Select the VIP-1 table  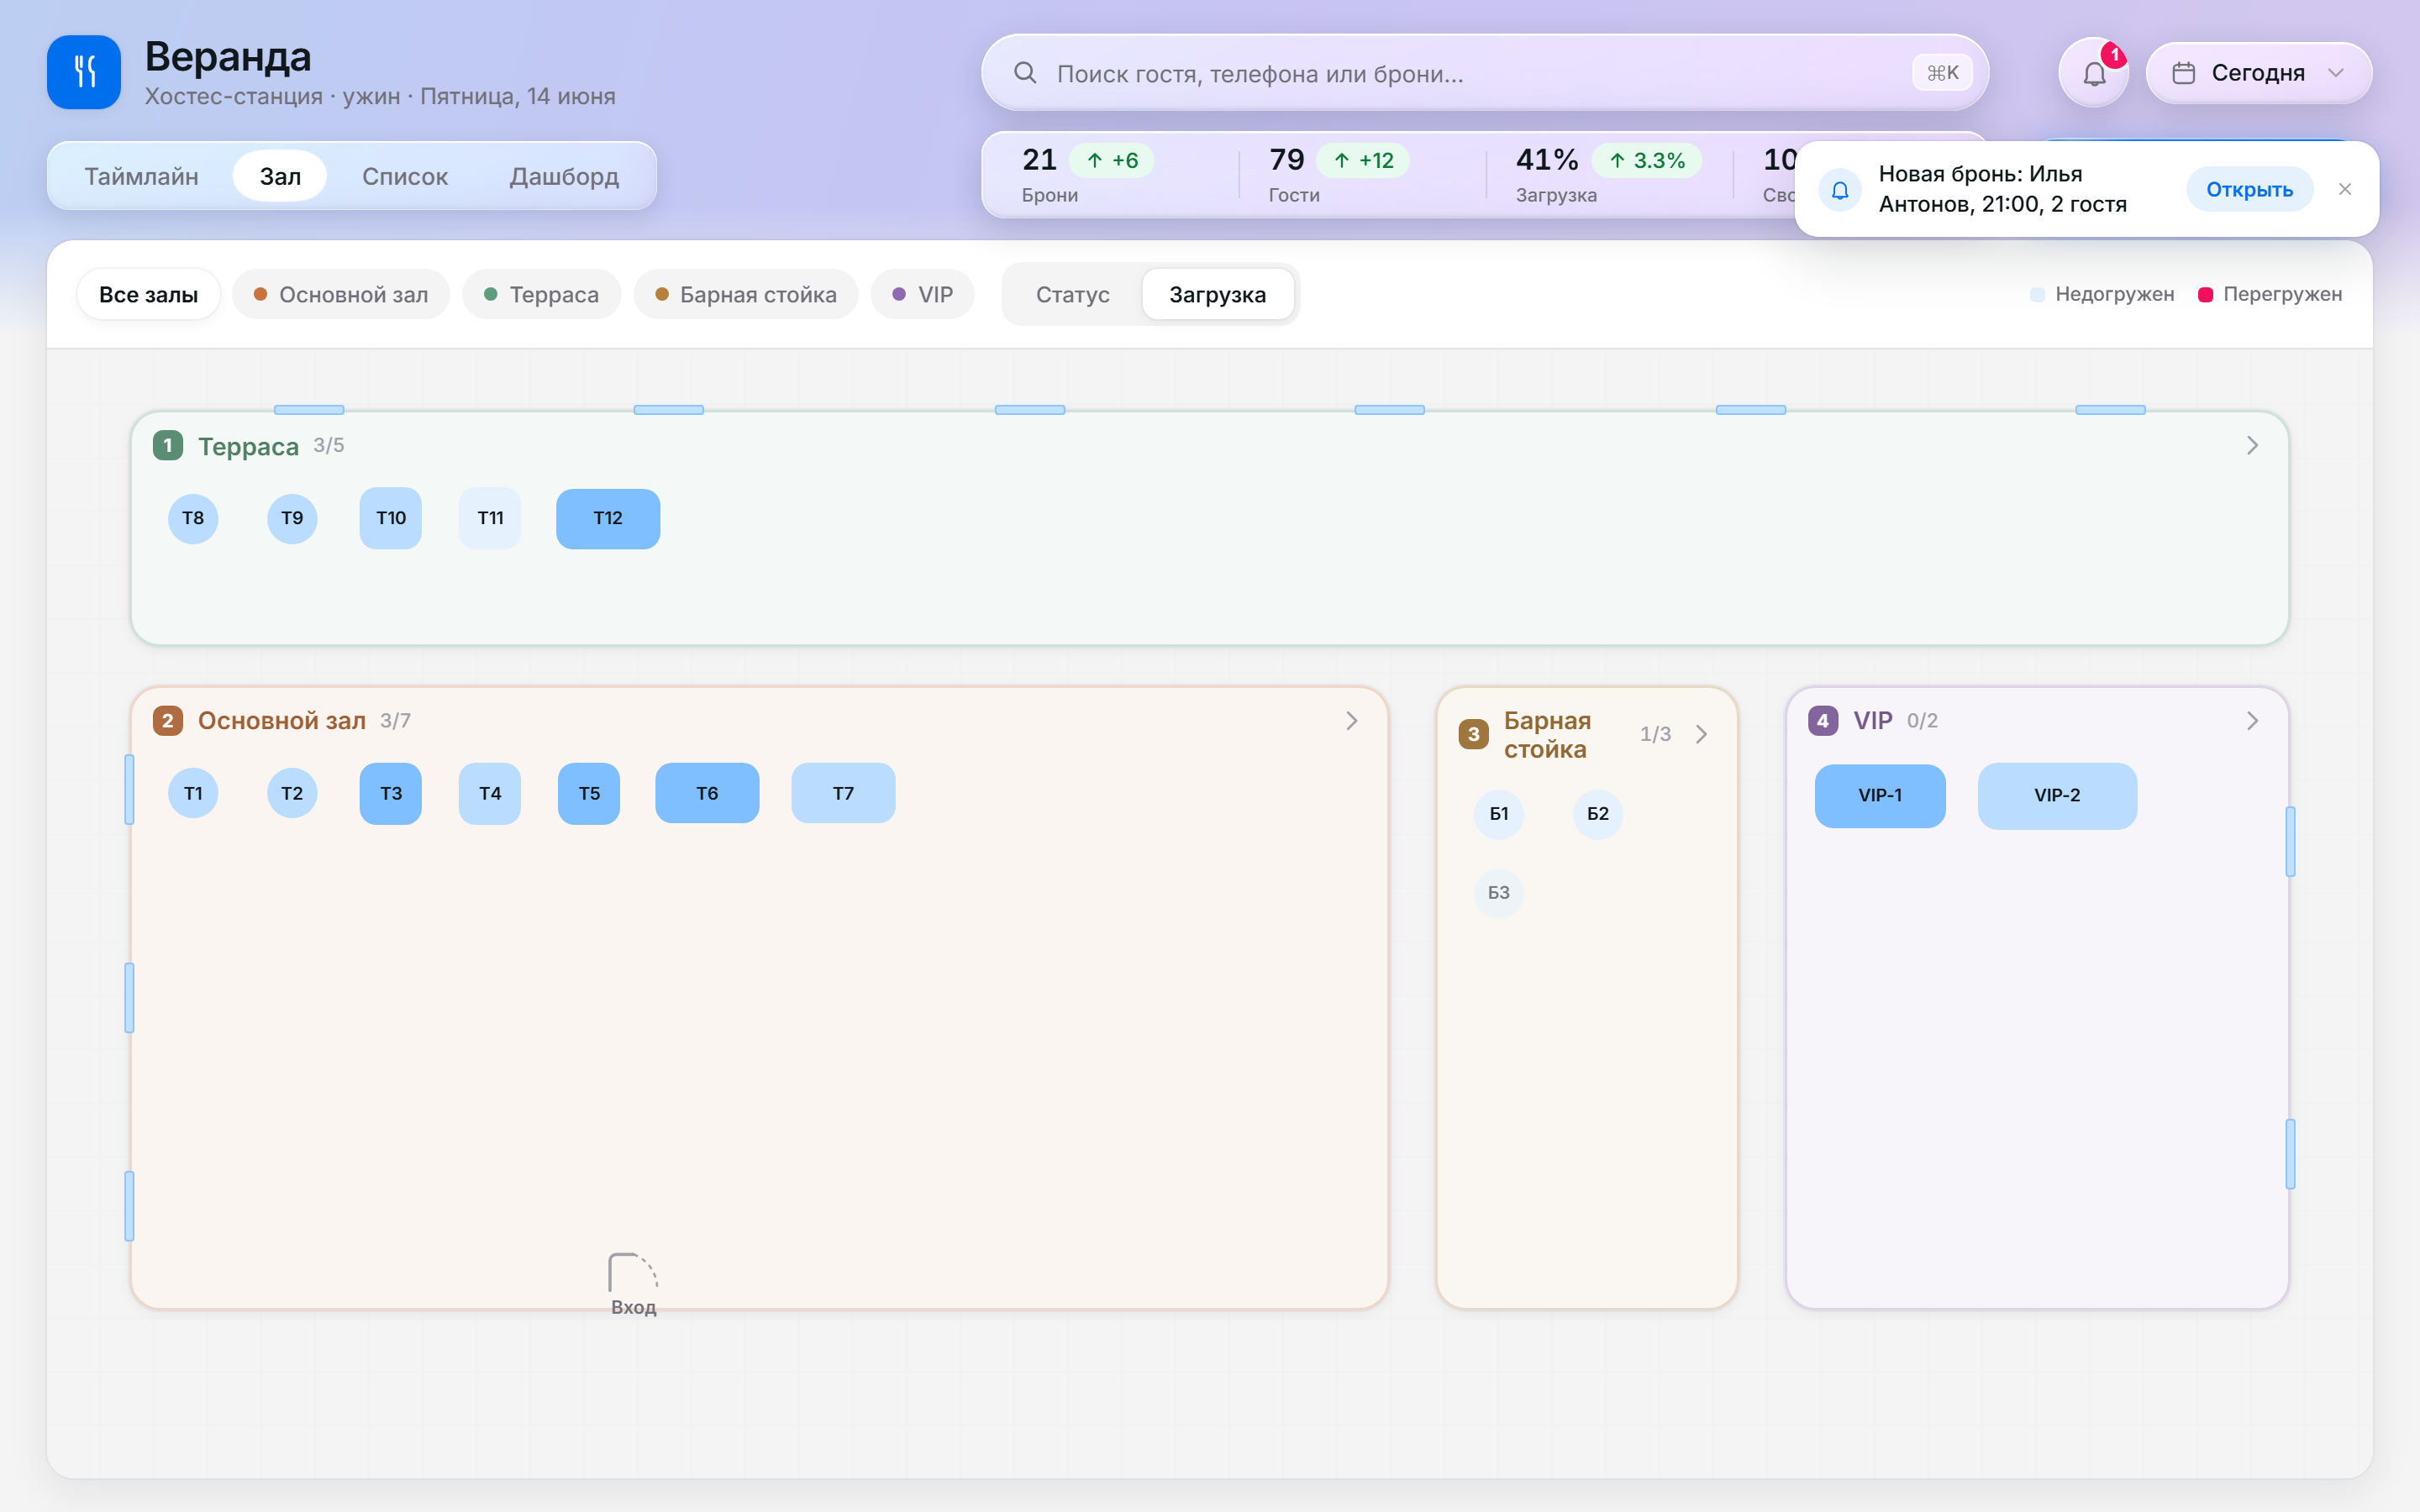point(1880,795)
